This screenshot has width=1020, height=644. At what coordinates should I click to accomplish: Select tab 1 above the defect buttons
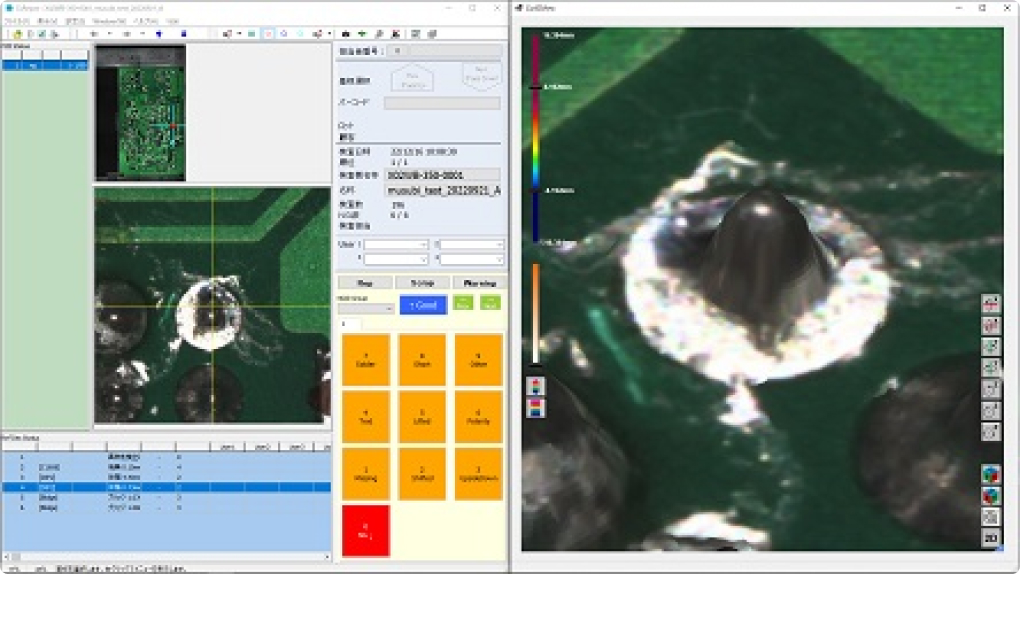347,324
